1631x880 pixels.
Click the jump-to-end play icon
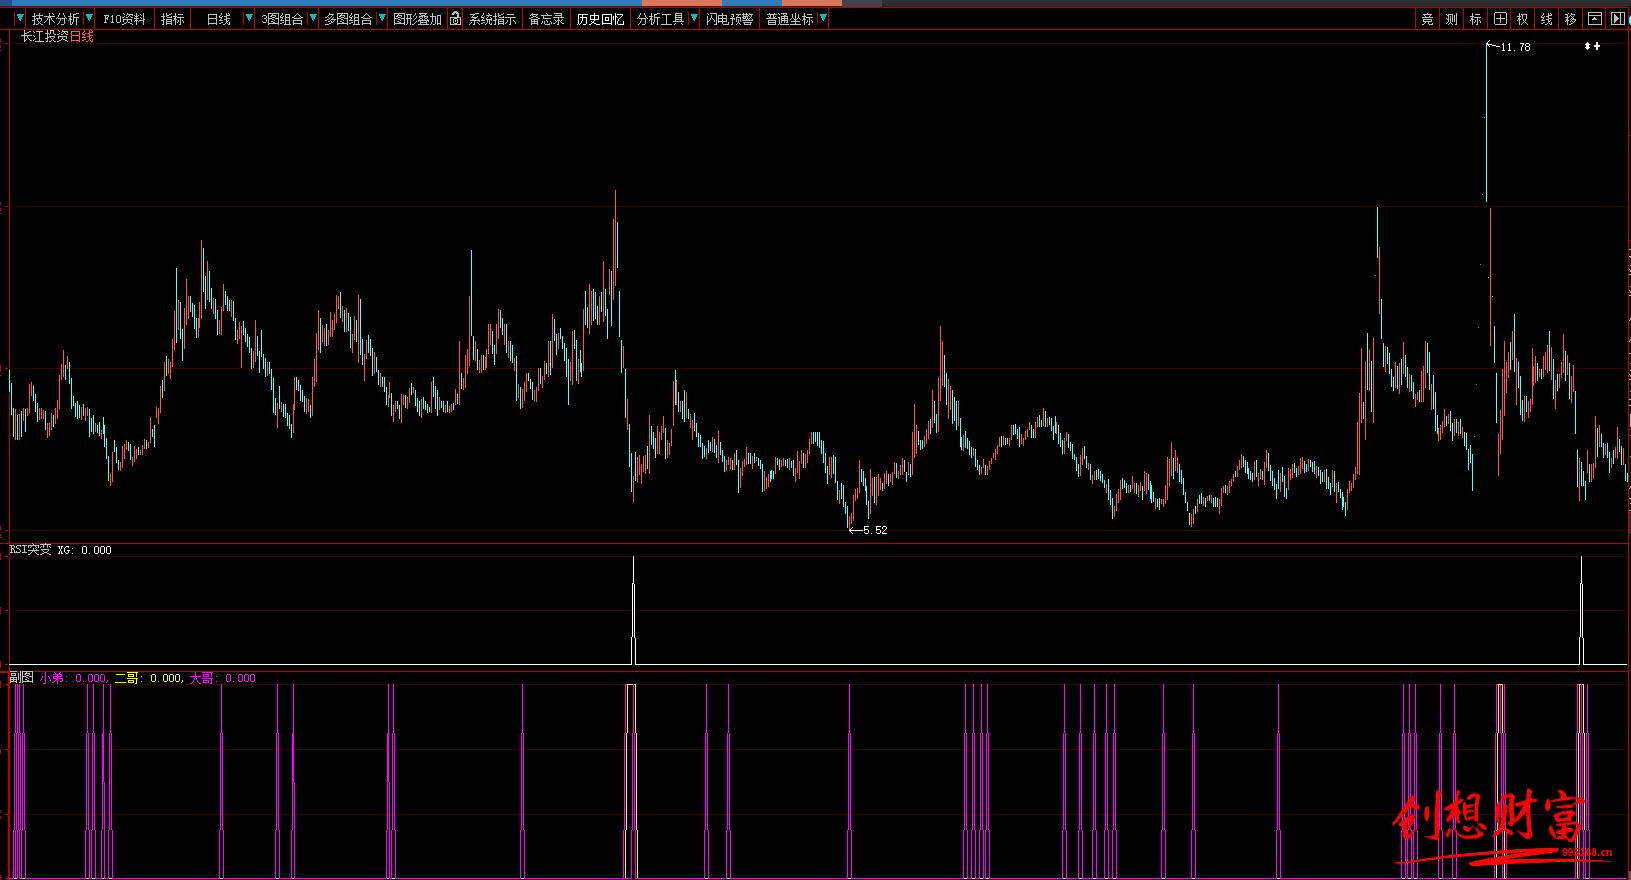[x=1618, y=19]
